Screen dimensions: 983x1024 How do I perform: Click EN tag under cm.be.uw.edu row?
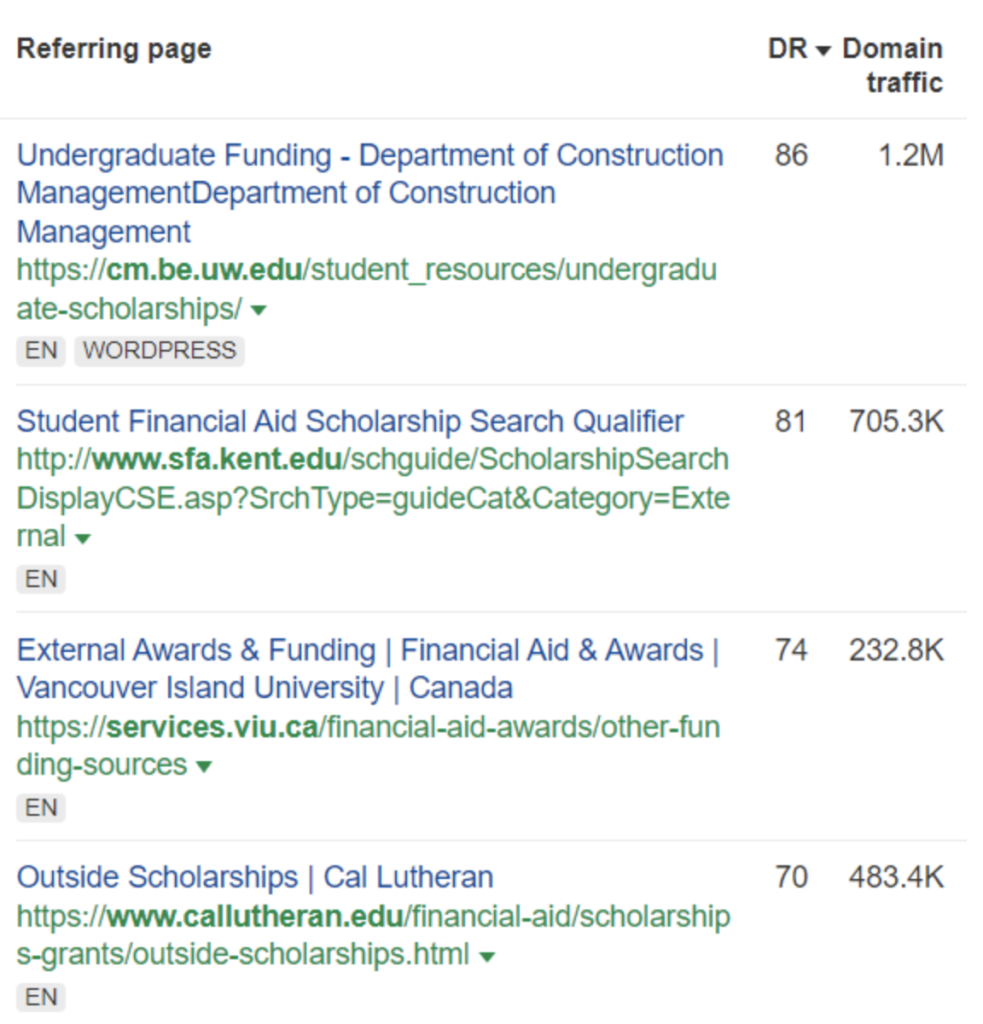[41, 351]
